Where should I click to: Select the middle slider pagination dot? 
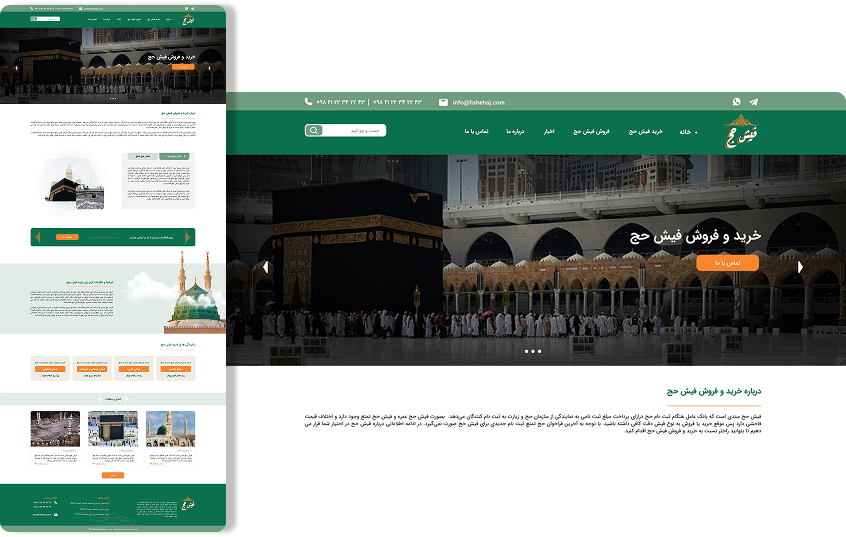point(533,351)
